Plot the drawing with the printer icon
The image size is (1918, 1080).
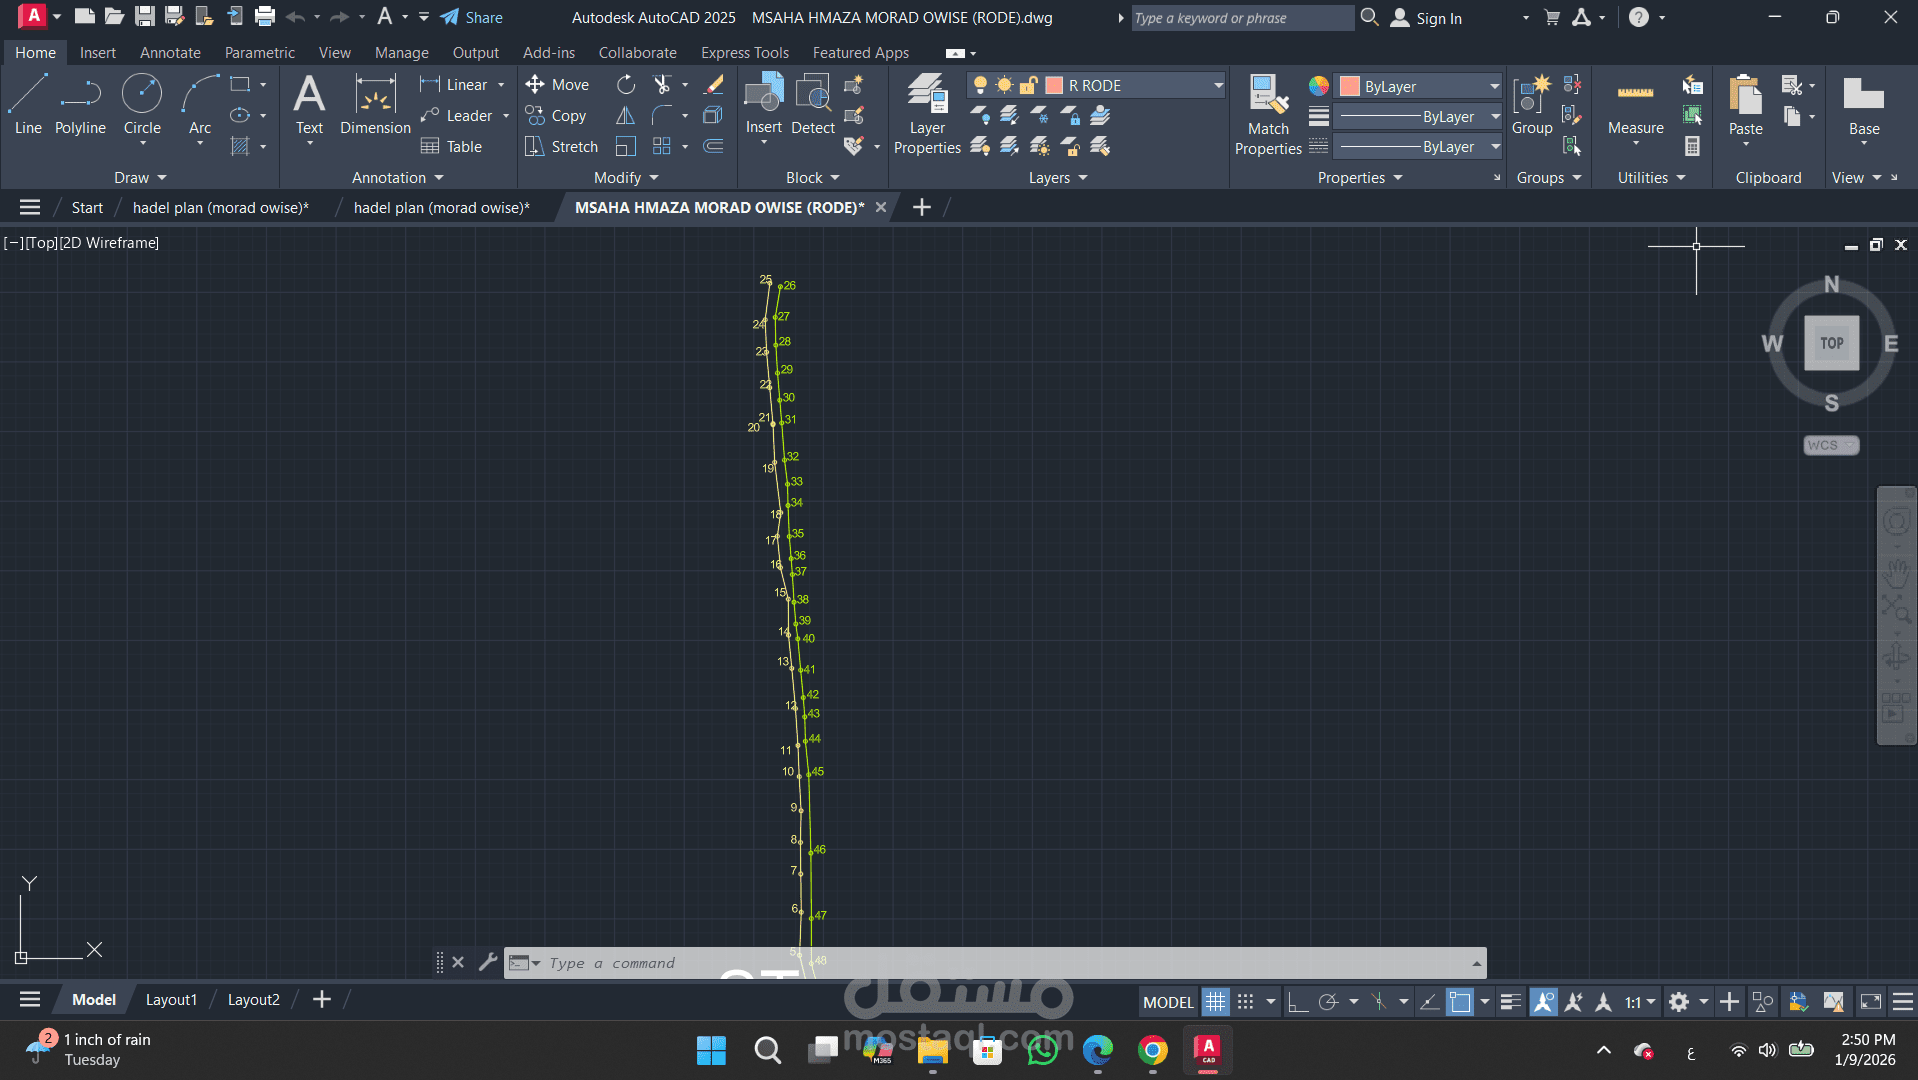point(265,17)
